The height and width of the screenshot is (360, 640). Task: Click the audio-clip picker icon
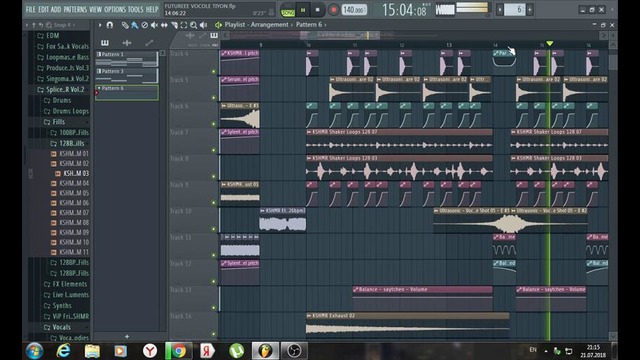tap(127, 42)
